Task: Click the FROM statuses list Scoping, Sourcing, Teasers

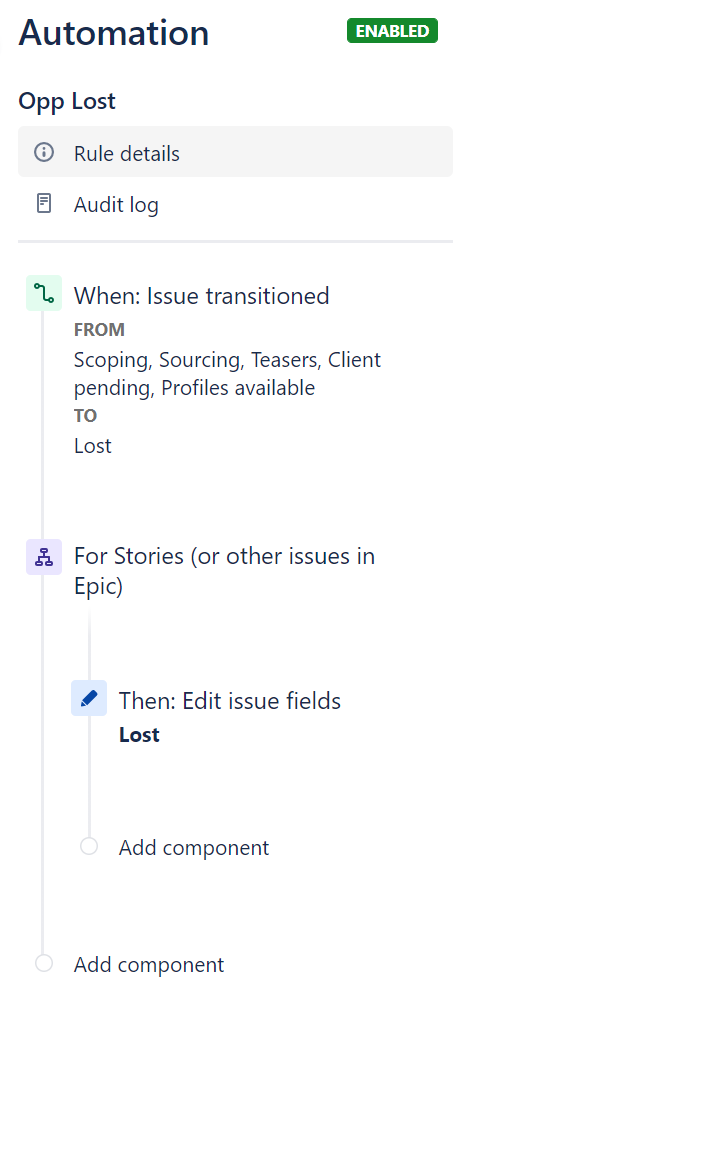Action: 227,374
